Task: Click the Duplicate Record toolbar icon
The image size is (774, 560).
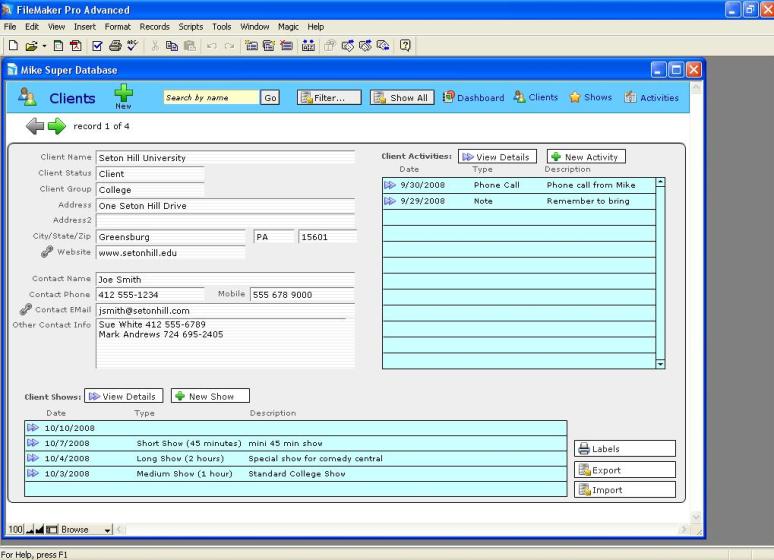Action: click(269, 46)
